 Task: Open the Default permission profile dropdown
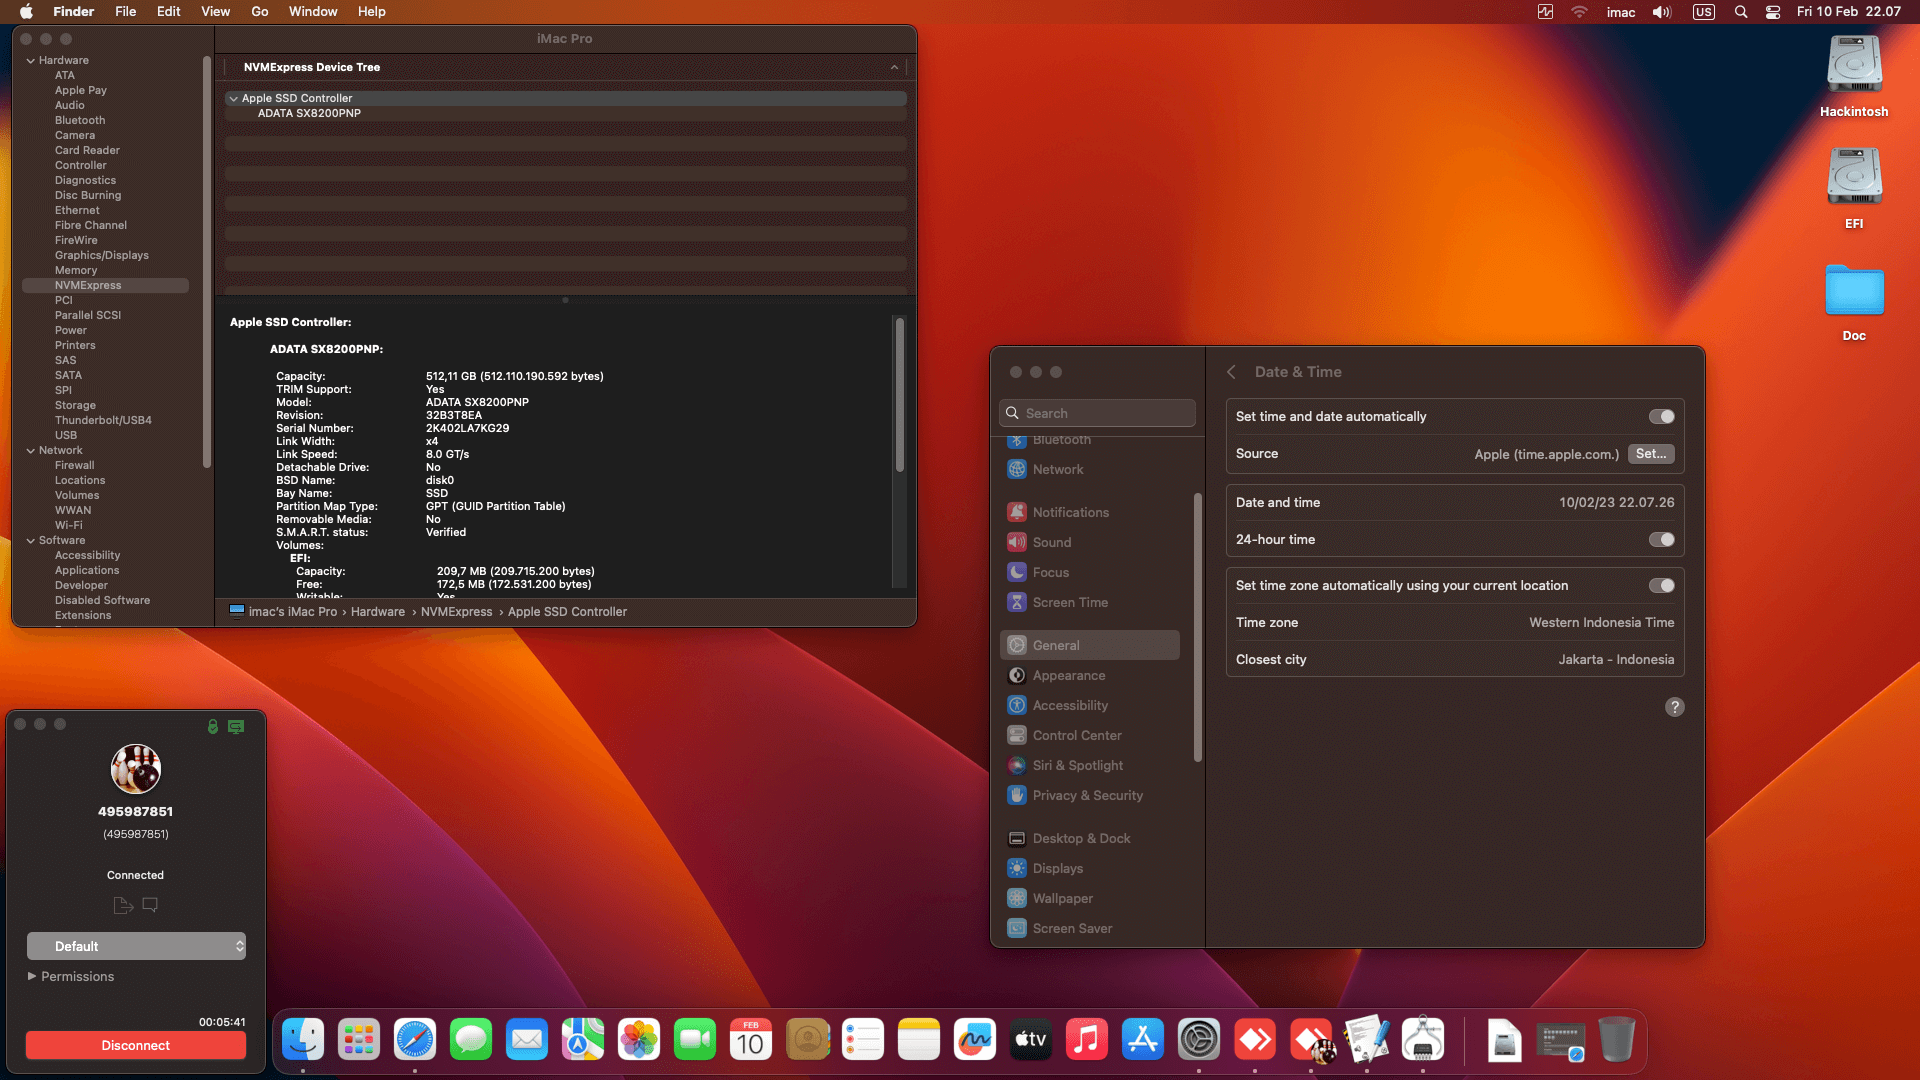click(136, 945)
